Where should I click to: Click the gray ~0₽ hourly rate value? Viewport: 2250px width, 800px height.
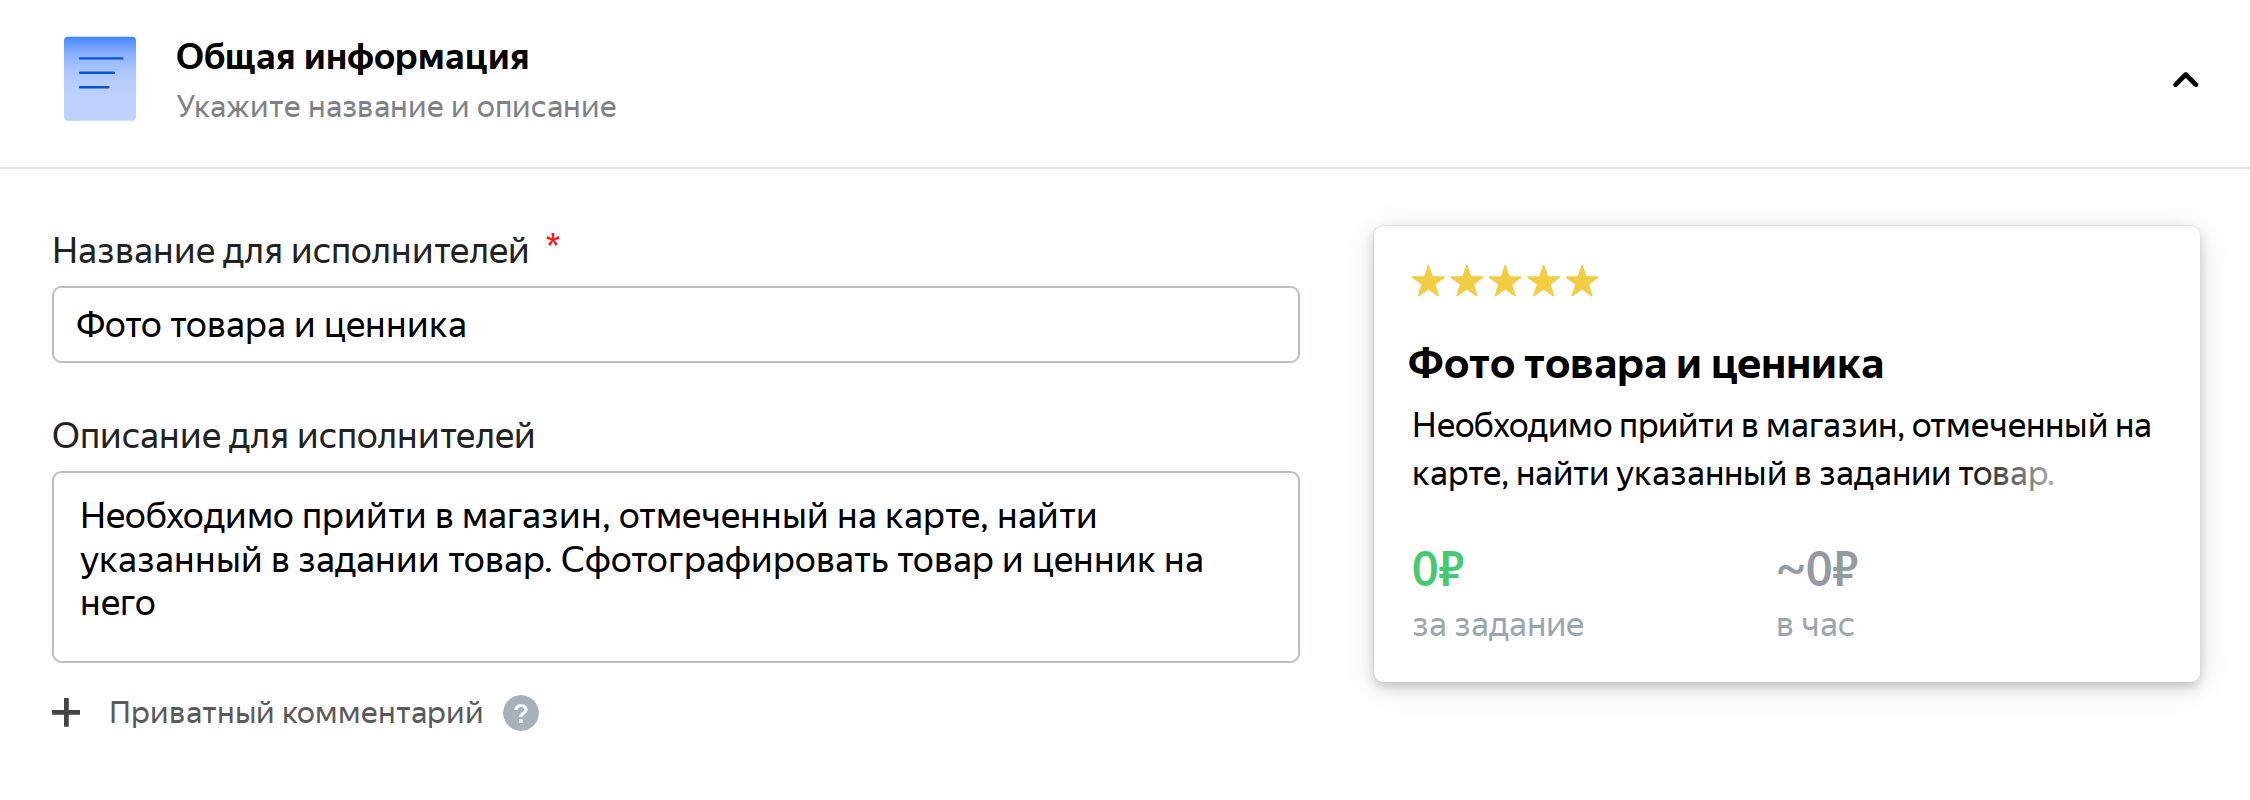coord(1816,570)
